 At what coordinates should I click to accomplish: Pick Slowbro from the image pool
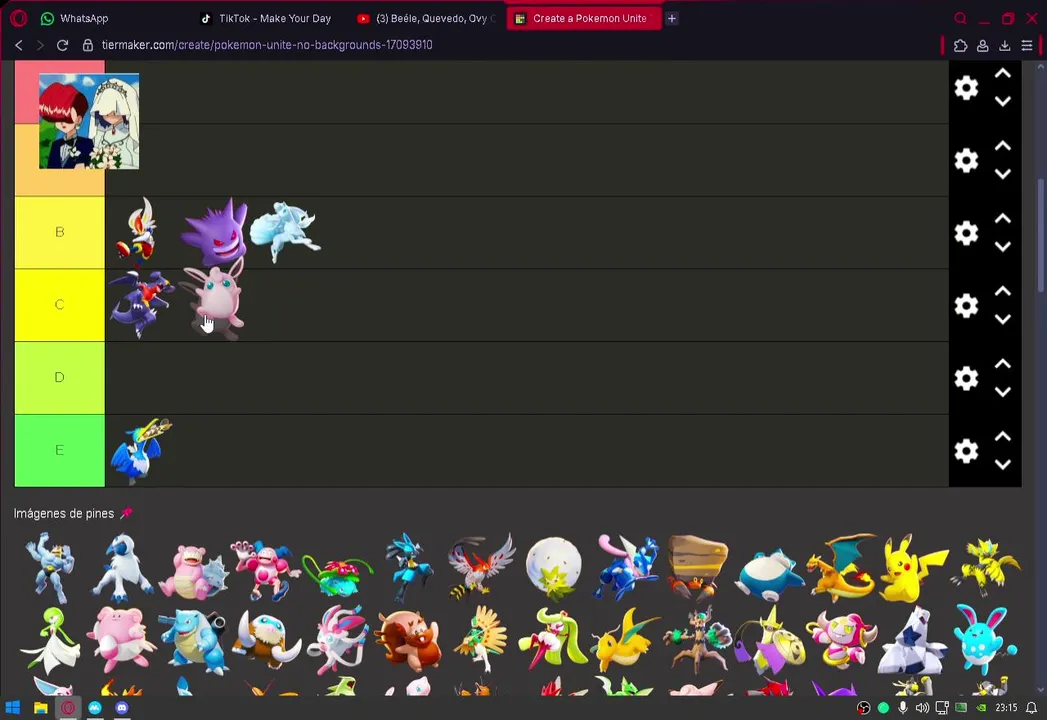click(x=194, y=572)
